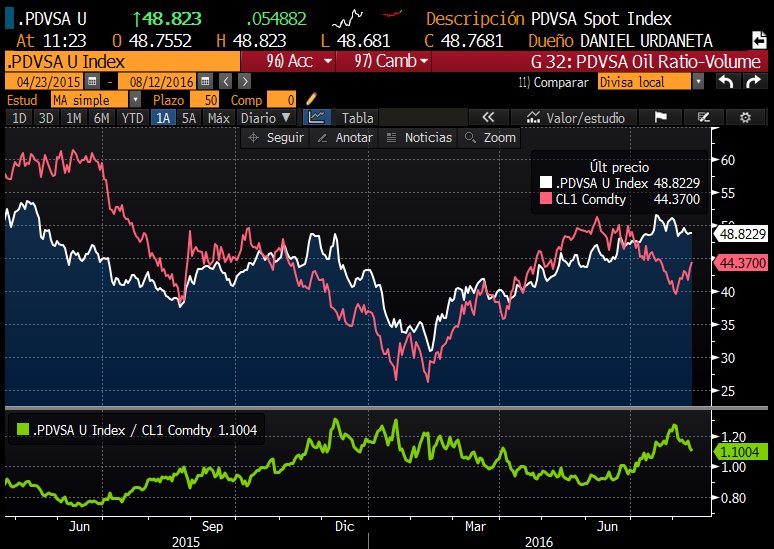Image resolution: width=774 pixels, height=549 pixels.
Task: Expand the MA simple study dropdown
Action: (135, 100)
